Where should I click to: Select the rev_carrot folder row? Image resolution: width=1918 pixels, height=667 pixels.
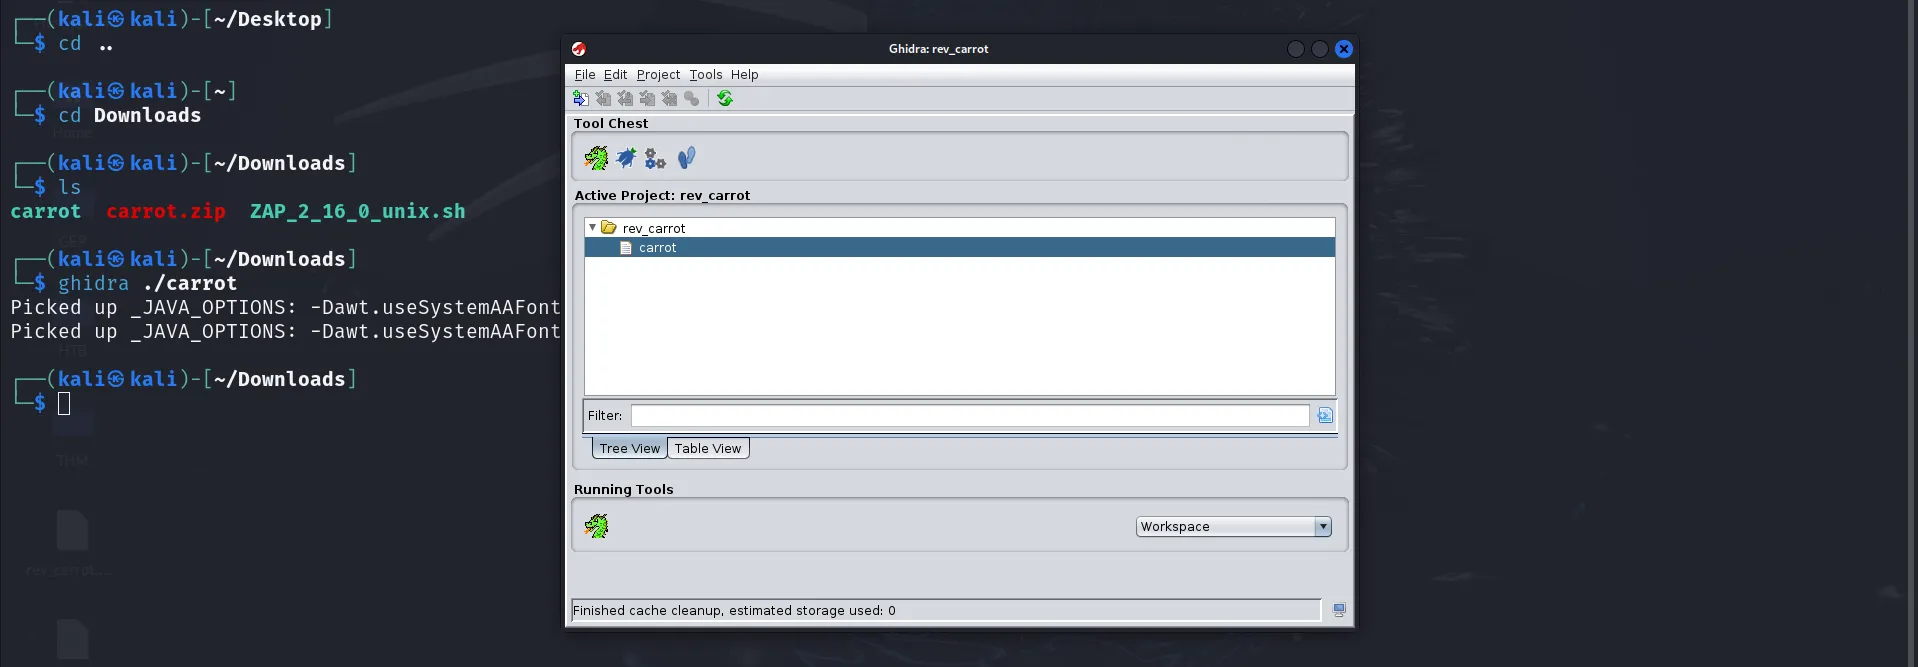pos(960,228)
